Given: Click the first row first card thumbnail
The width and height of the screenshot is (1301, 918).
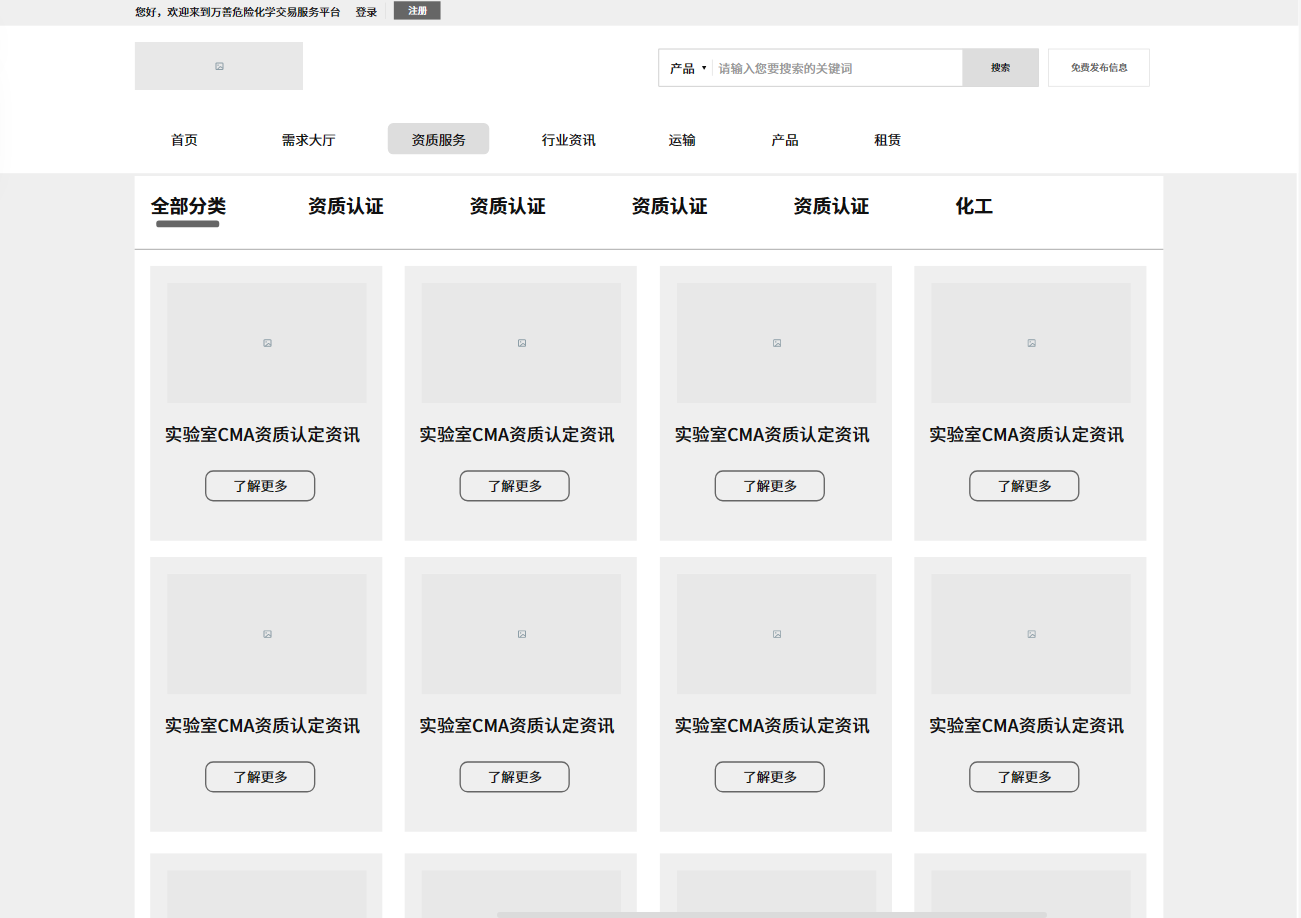Looking at the screenshot, I should tap(266, 343).
